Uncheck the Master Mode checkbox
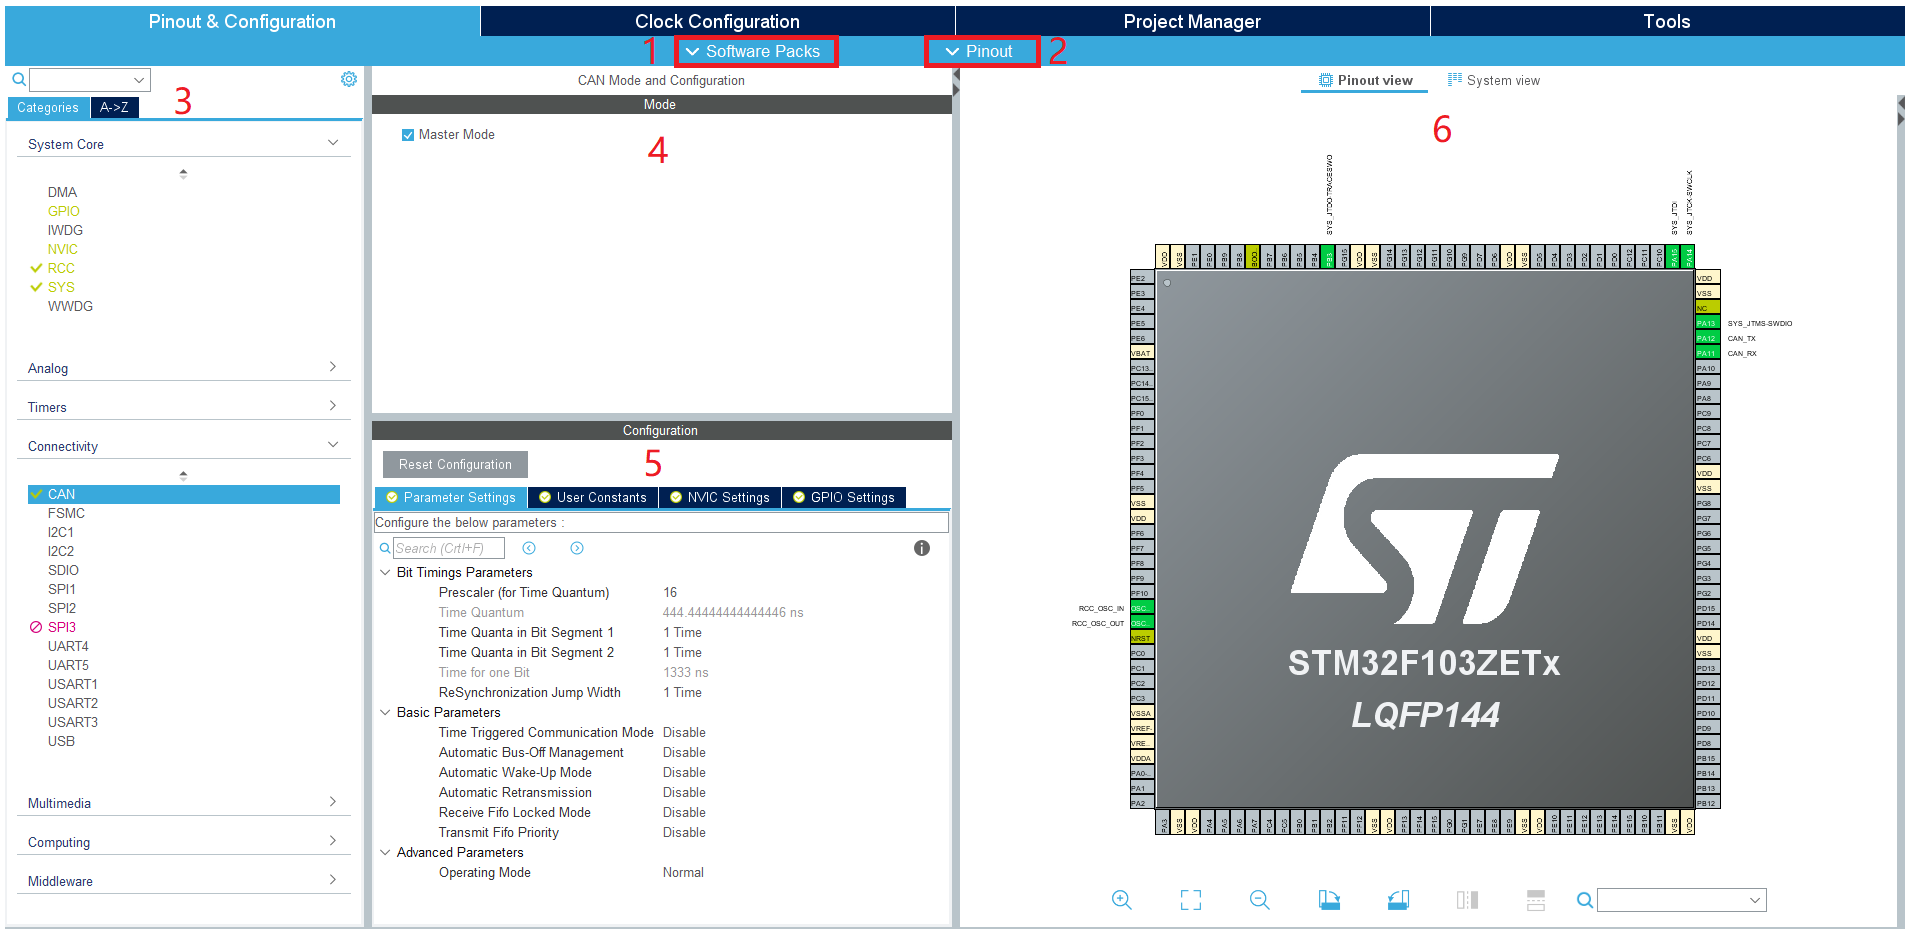 tap(408, 135)
